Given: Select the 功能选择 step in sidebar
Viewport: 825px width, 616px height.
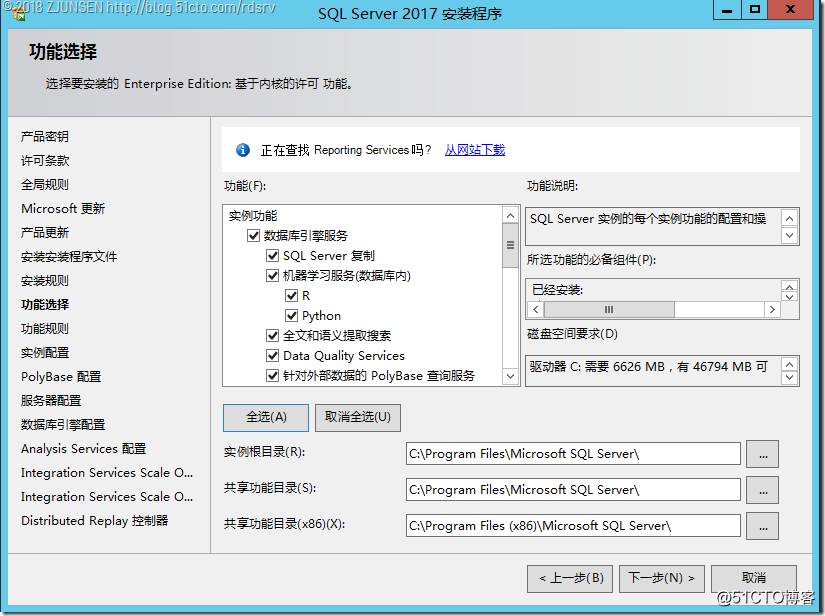Looking at the screenshot, I should point(45,305).
